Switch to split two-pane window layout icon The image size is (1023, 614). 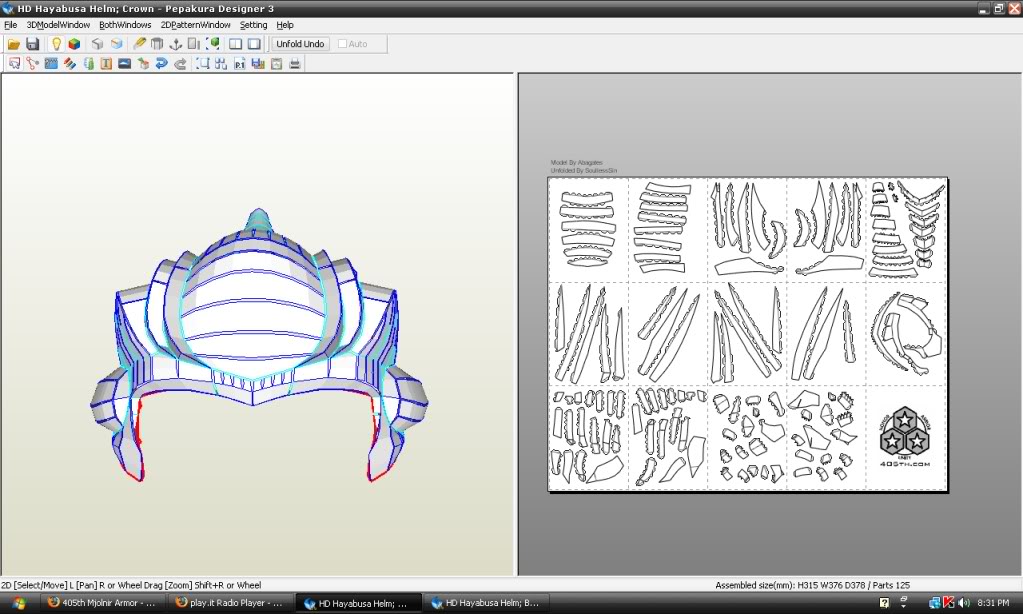point(236,44)
